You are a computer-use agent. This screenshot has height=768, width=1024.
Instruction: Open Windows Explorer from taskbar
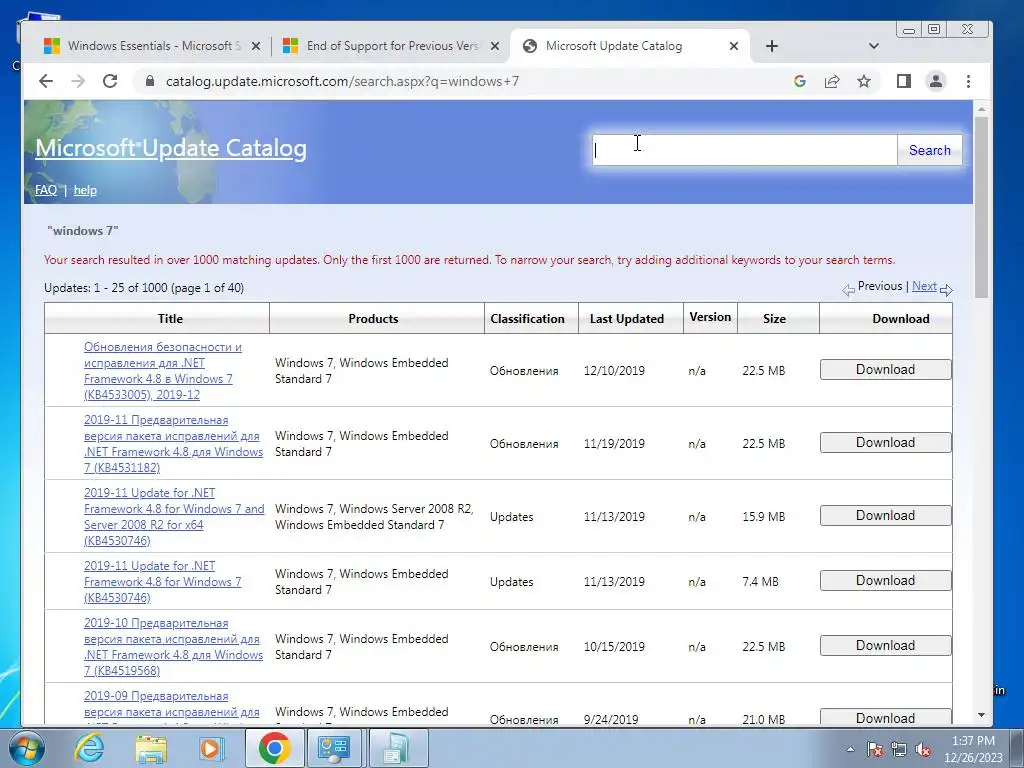(151, 748)
